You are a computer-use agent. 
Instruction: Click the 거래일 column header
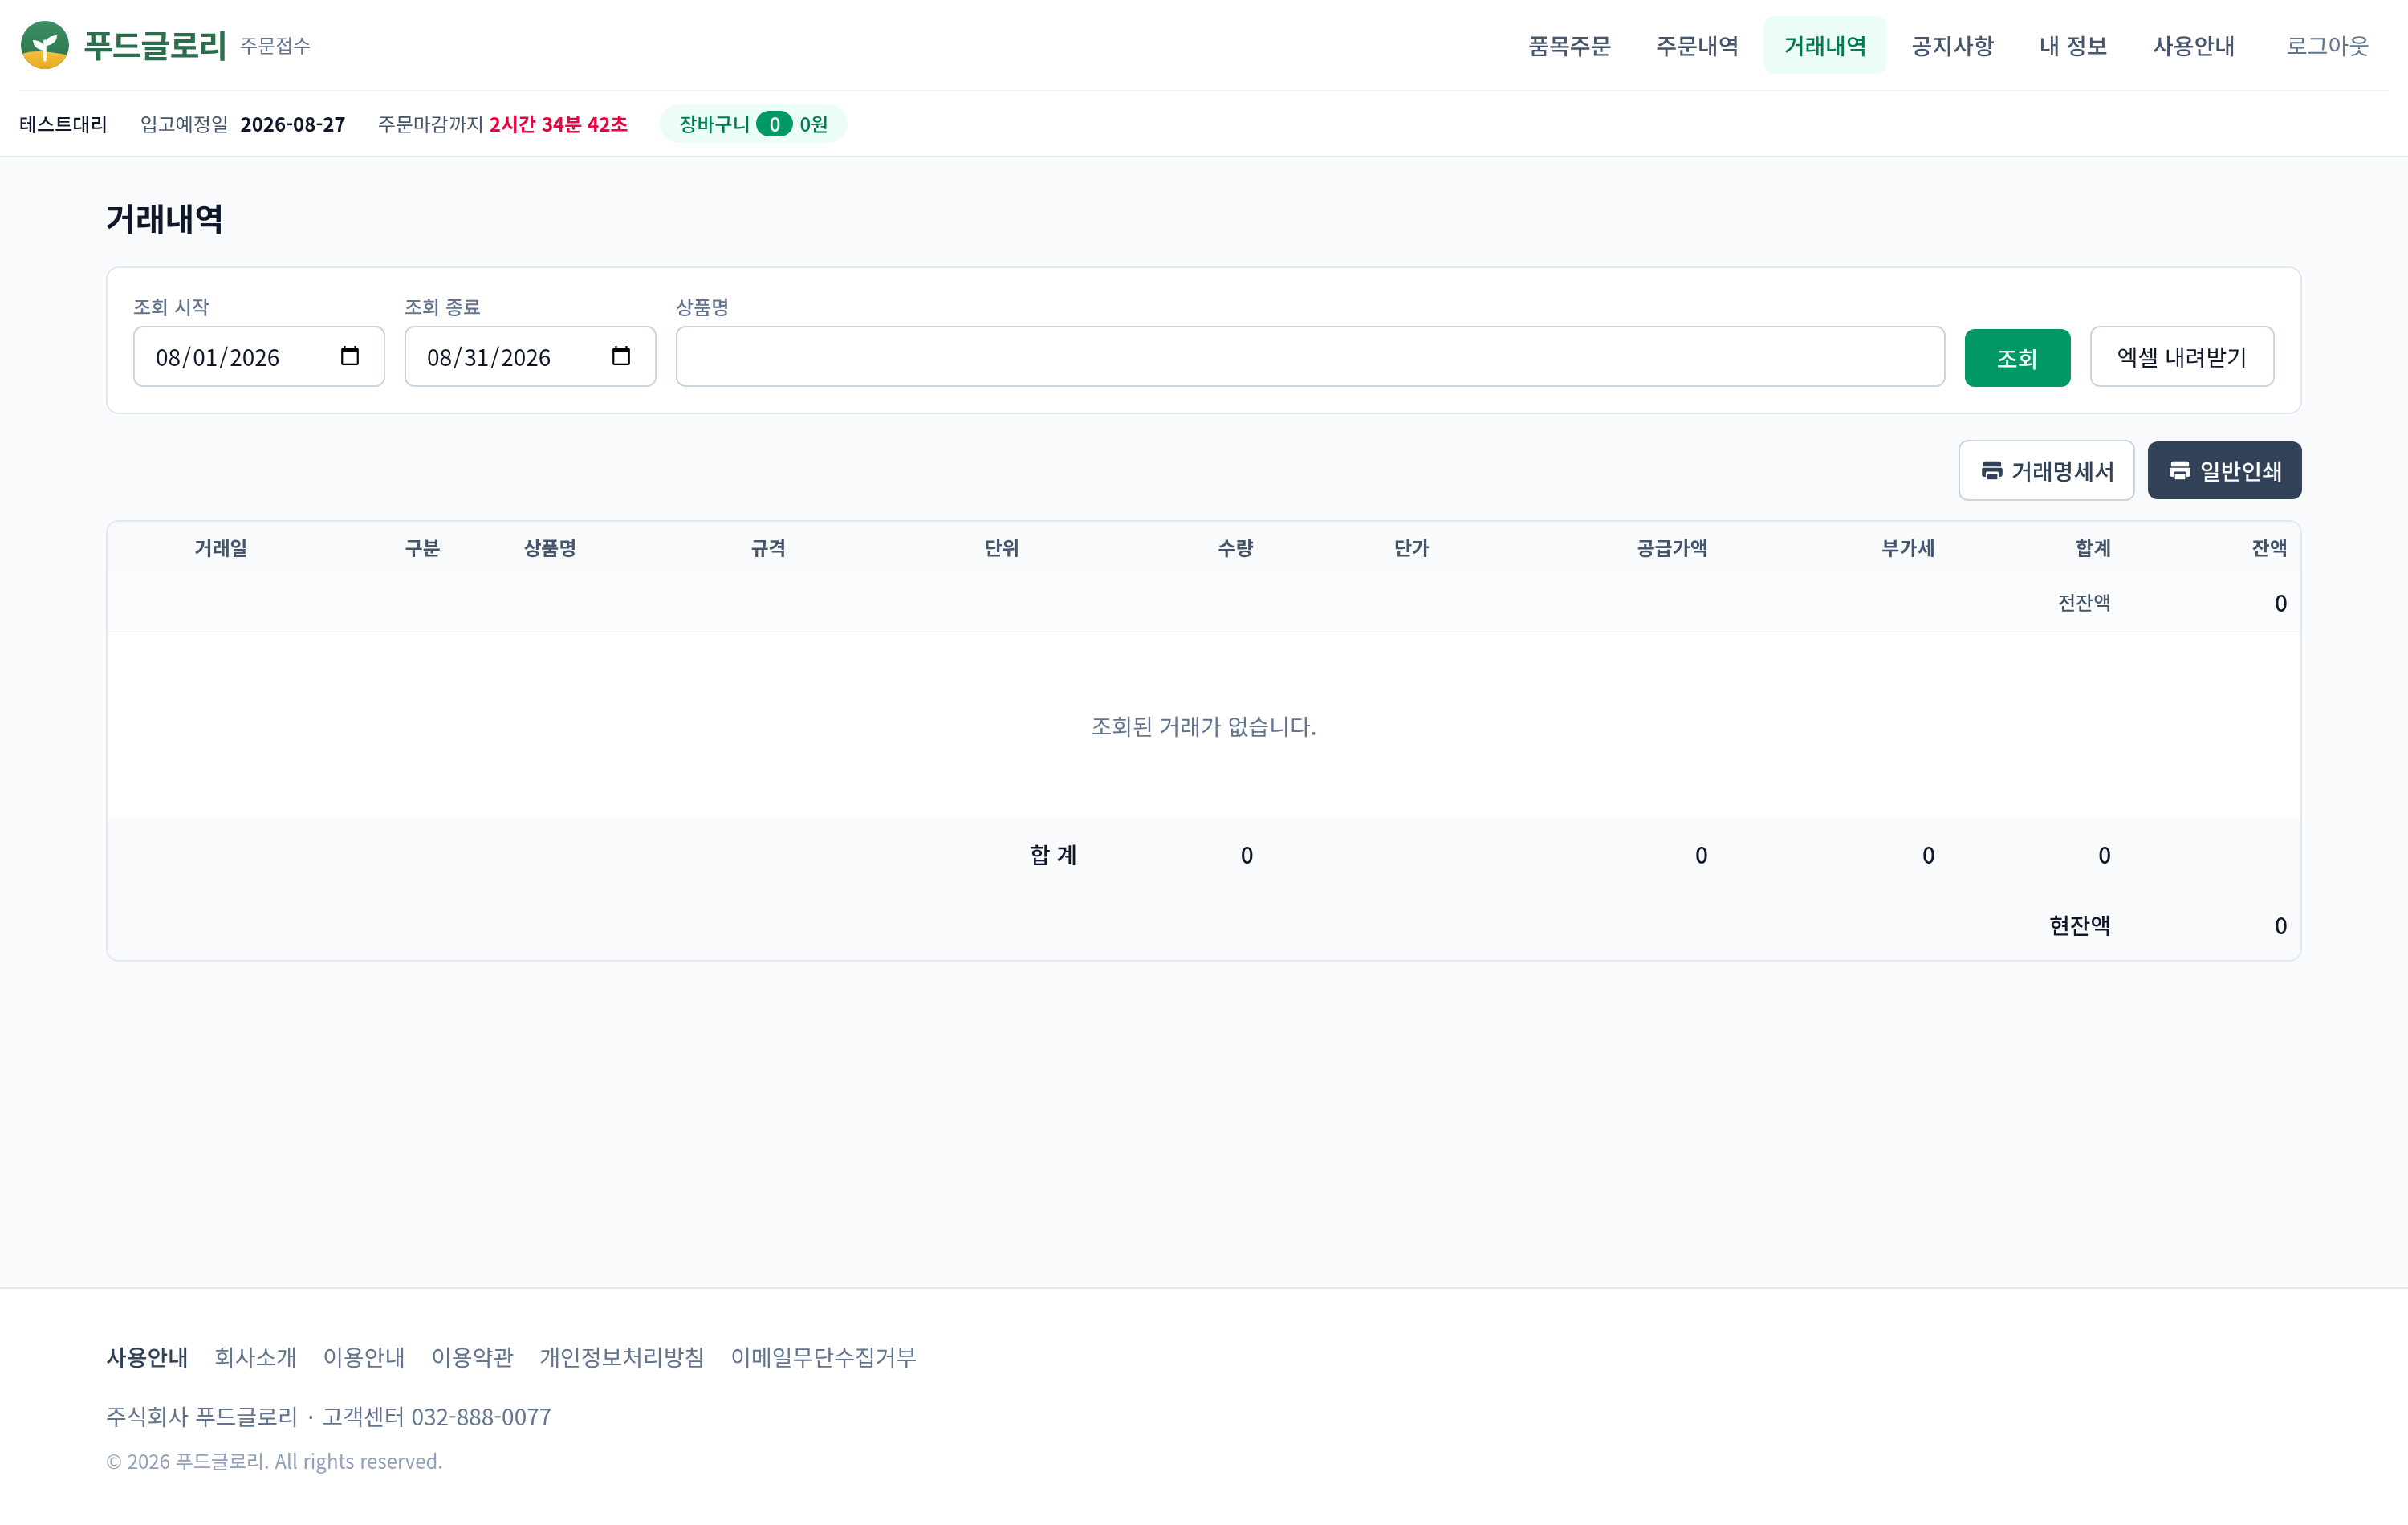[x=221, y=548]
